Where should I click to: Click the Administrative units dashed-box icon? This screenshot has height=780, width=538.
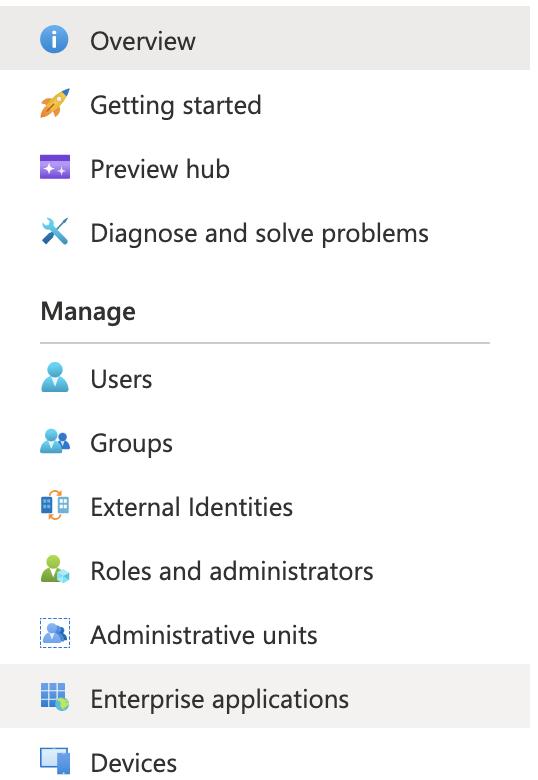click(x=55, y=633)
